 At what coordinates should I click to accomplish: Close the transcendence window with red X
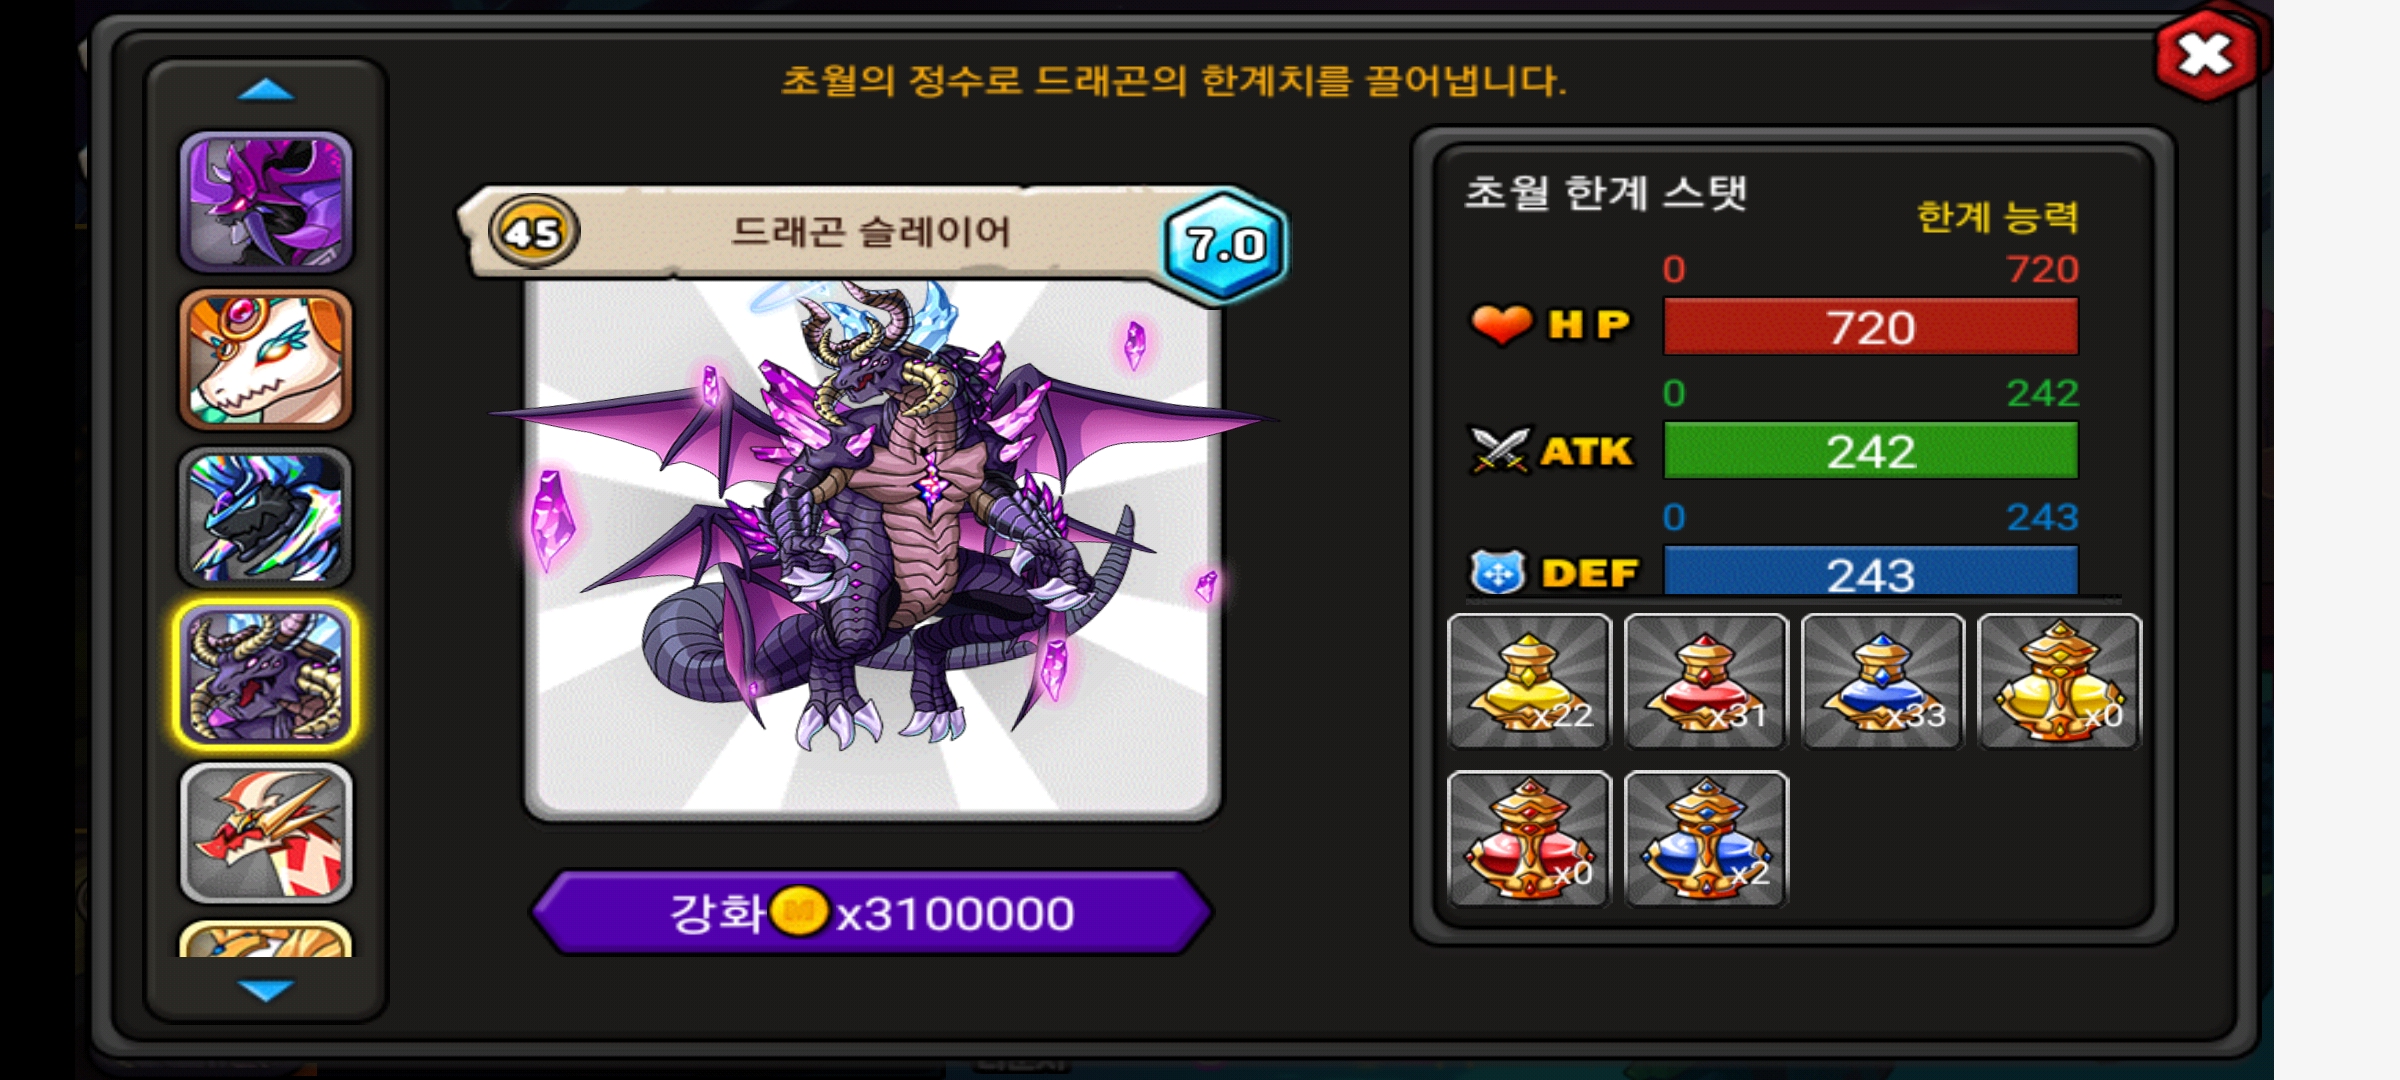(2206, 54)
